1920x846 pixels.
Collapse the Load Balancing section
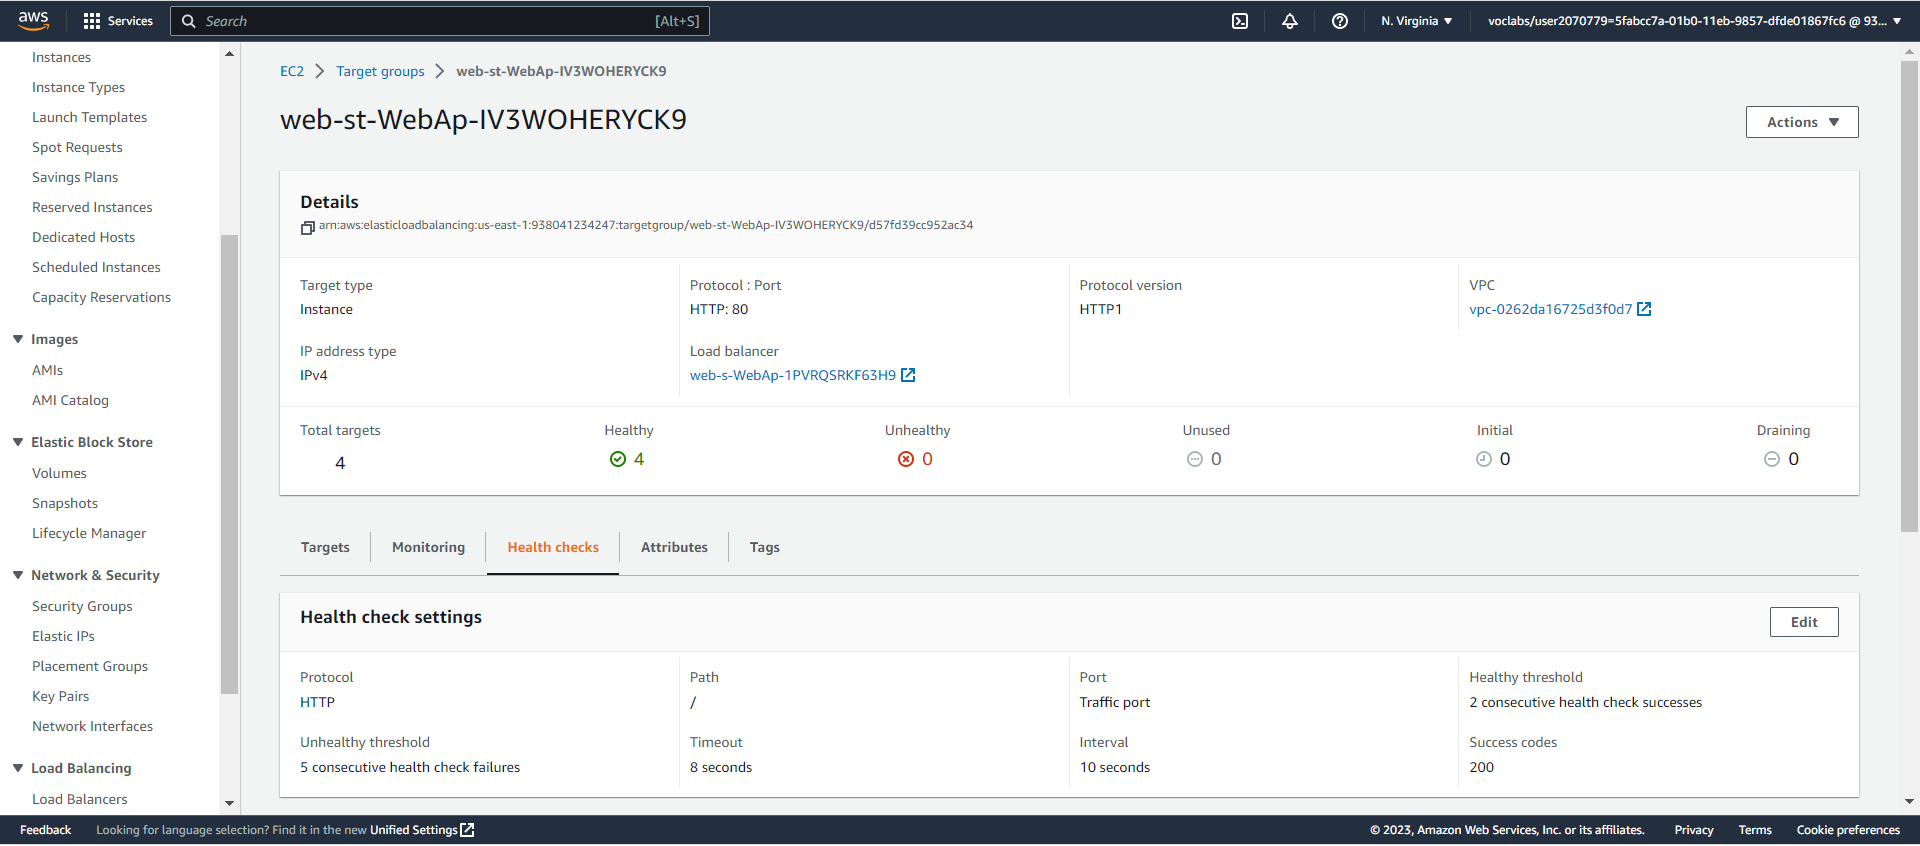(x=18, y=768)
